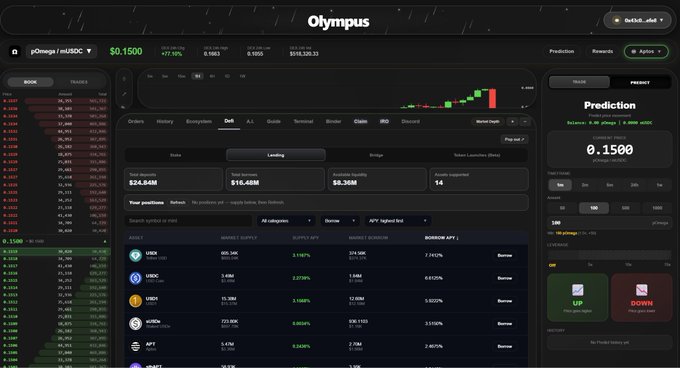Switch to the Bridge sub-tab
Image resolution: width=680 pixels, height=368 pixels.
coord(376,155)
